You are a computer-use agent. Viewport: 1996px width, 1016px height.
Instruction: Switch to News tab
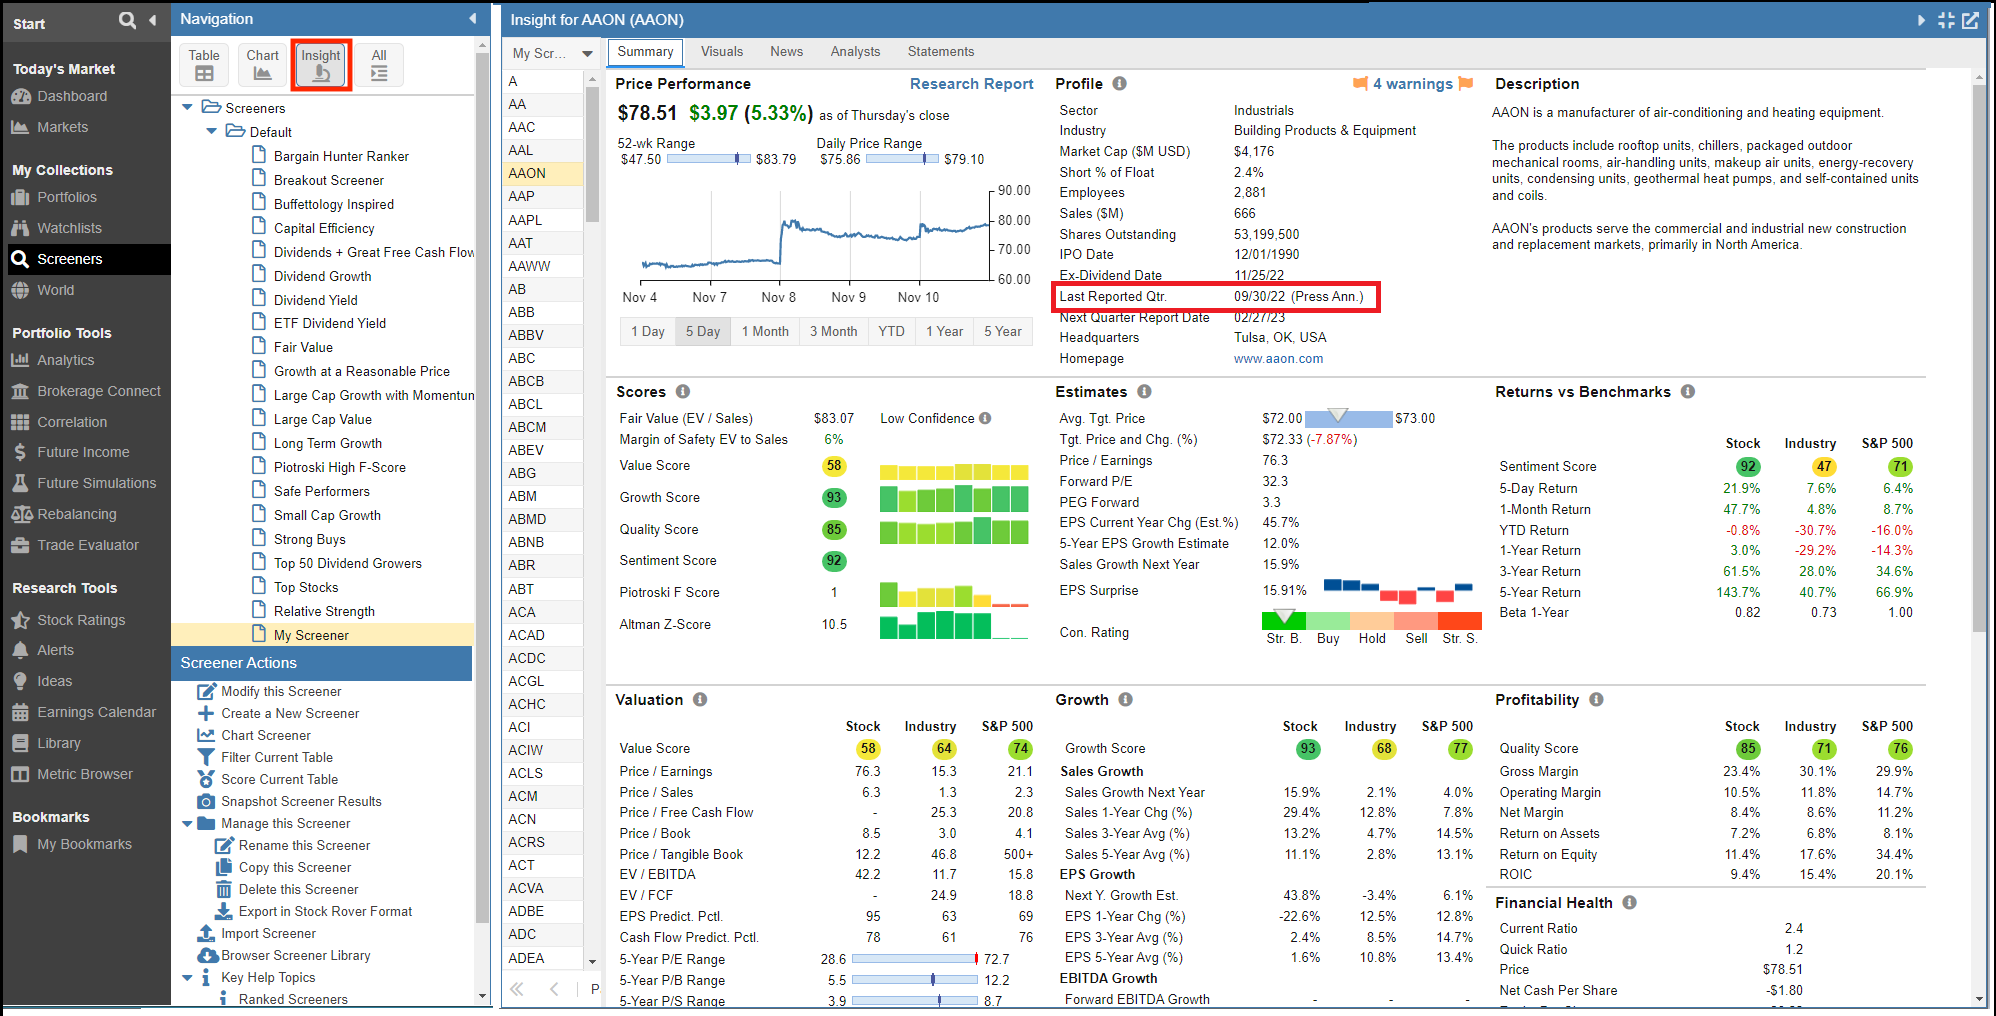pyautogui.click(x=786, y=52)
